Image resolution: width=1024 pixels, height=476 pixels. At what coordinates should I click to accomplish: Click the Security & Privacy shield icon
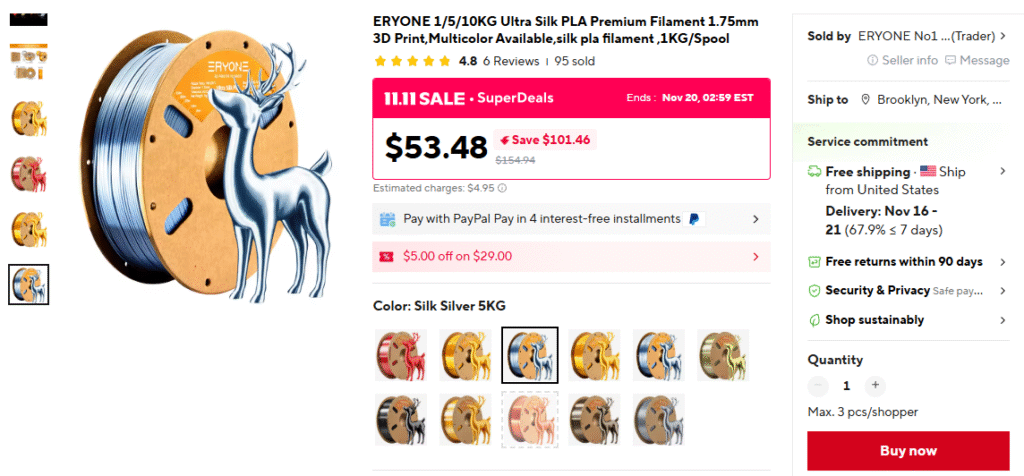815,291
